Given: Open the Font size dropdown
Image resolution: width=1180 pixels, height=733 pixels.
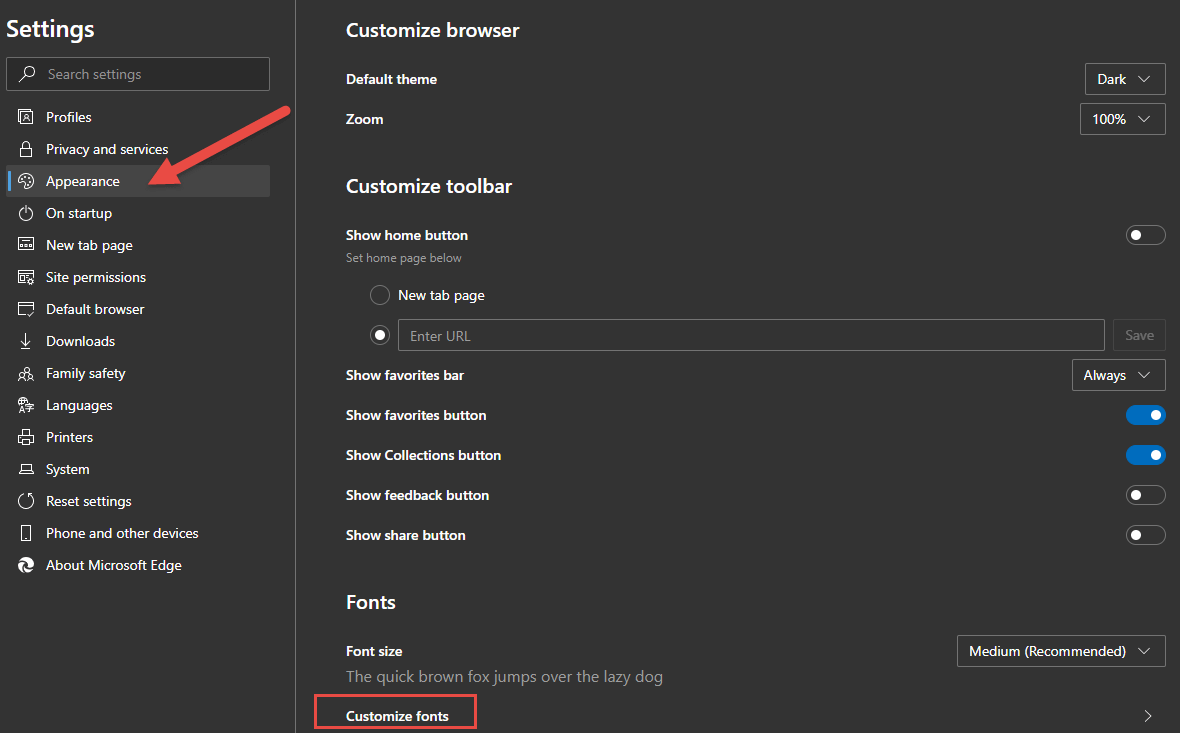Looking at the screenshot, I should click(x=1060, y=651).
